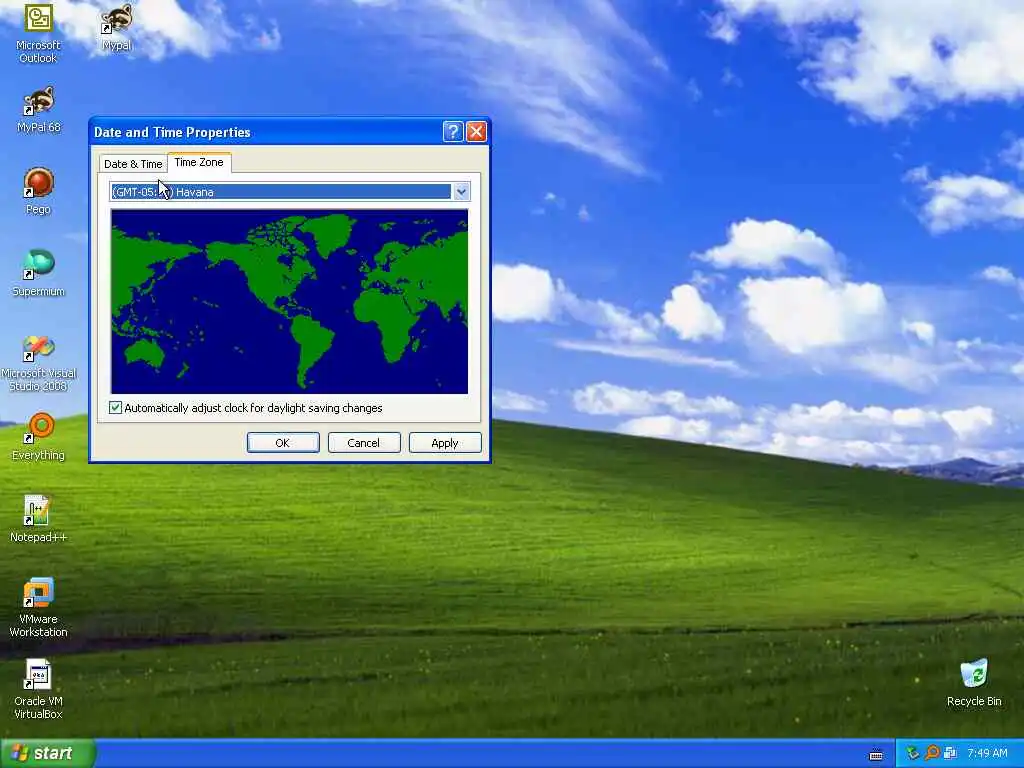Toggle automatic daylight saving adjustment checkbox

click(116, 408)
